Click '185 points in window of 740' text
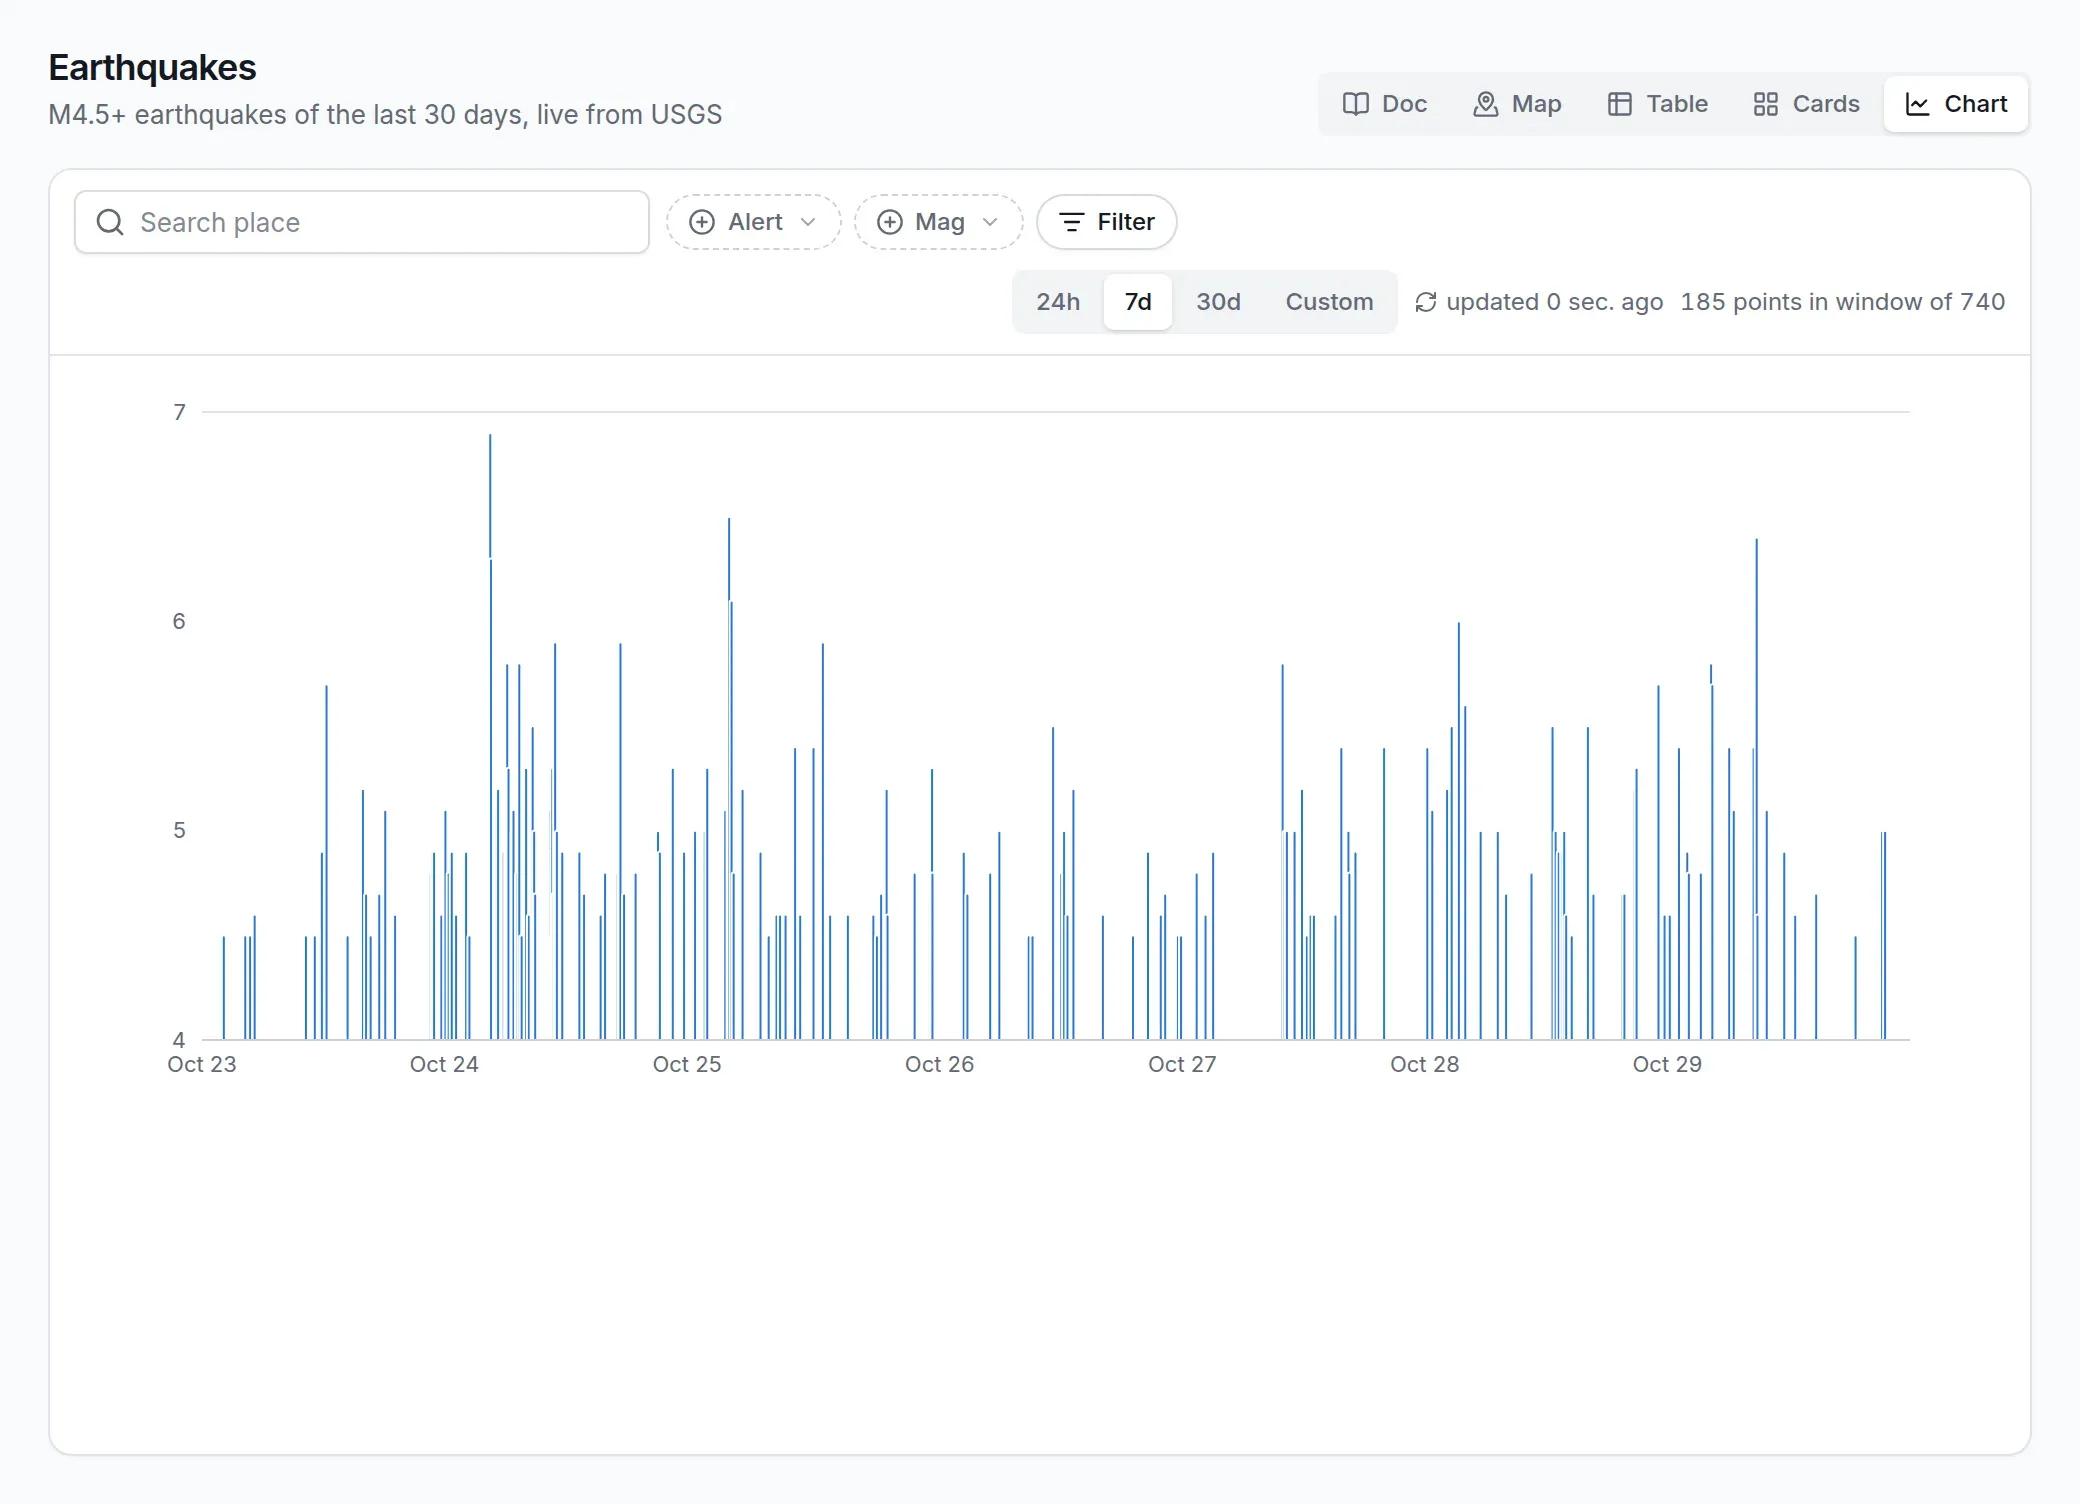2080x1504 pixels. (x=1843, y=302)
